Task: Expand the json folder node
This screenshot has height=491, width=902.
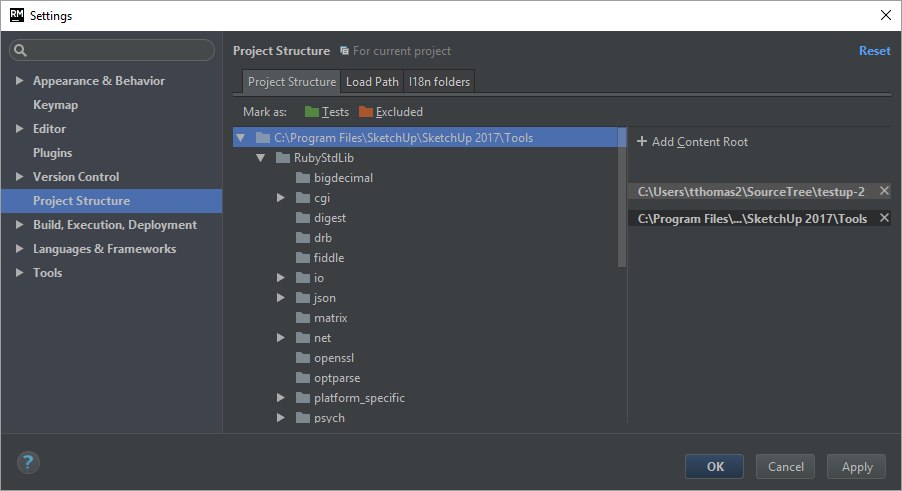Action: [282, 298]
